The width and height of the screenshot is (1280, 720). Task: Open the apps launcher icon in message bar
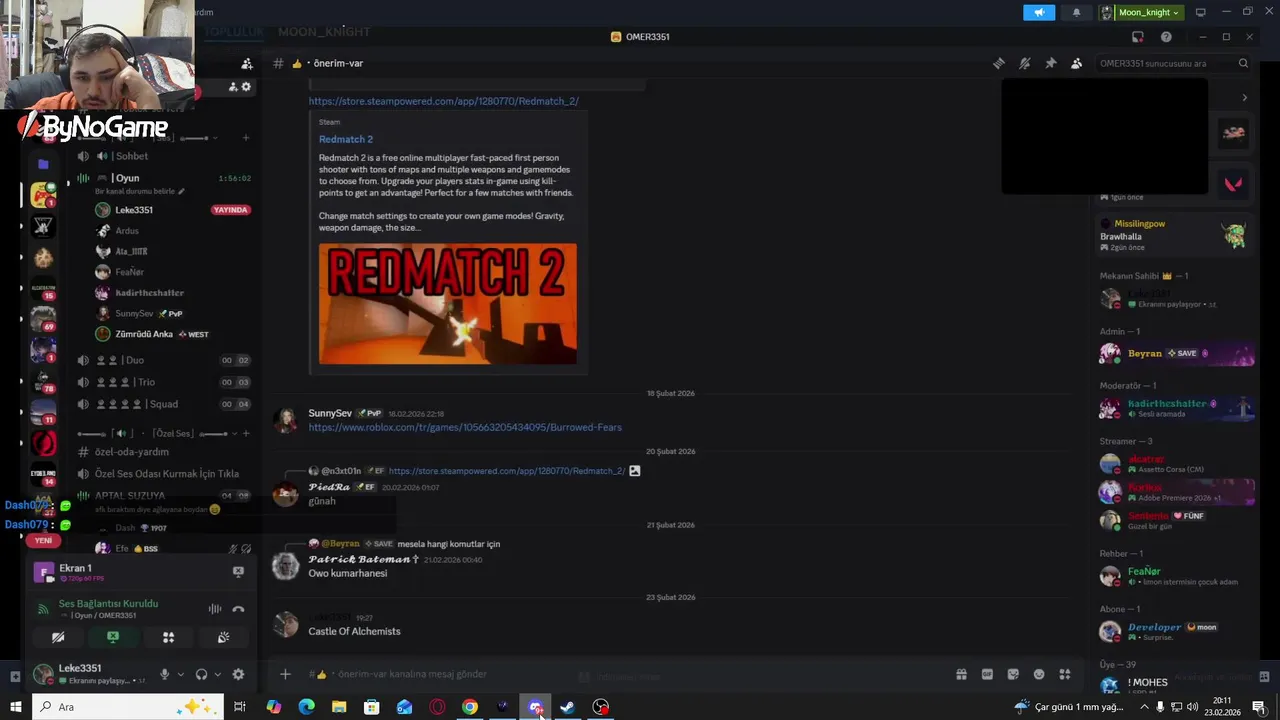(x=1065, y=674)
